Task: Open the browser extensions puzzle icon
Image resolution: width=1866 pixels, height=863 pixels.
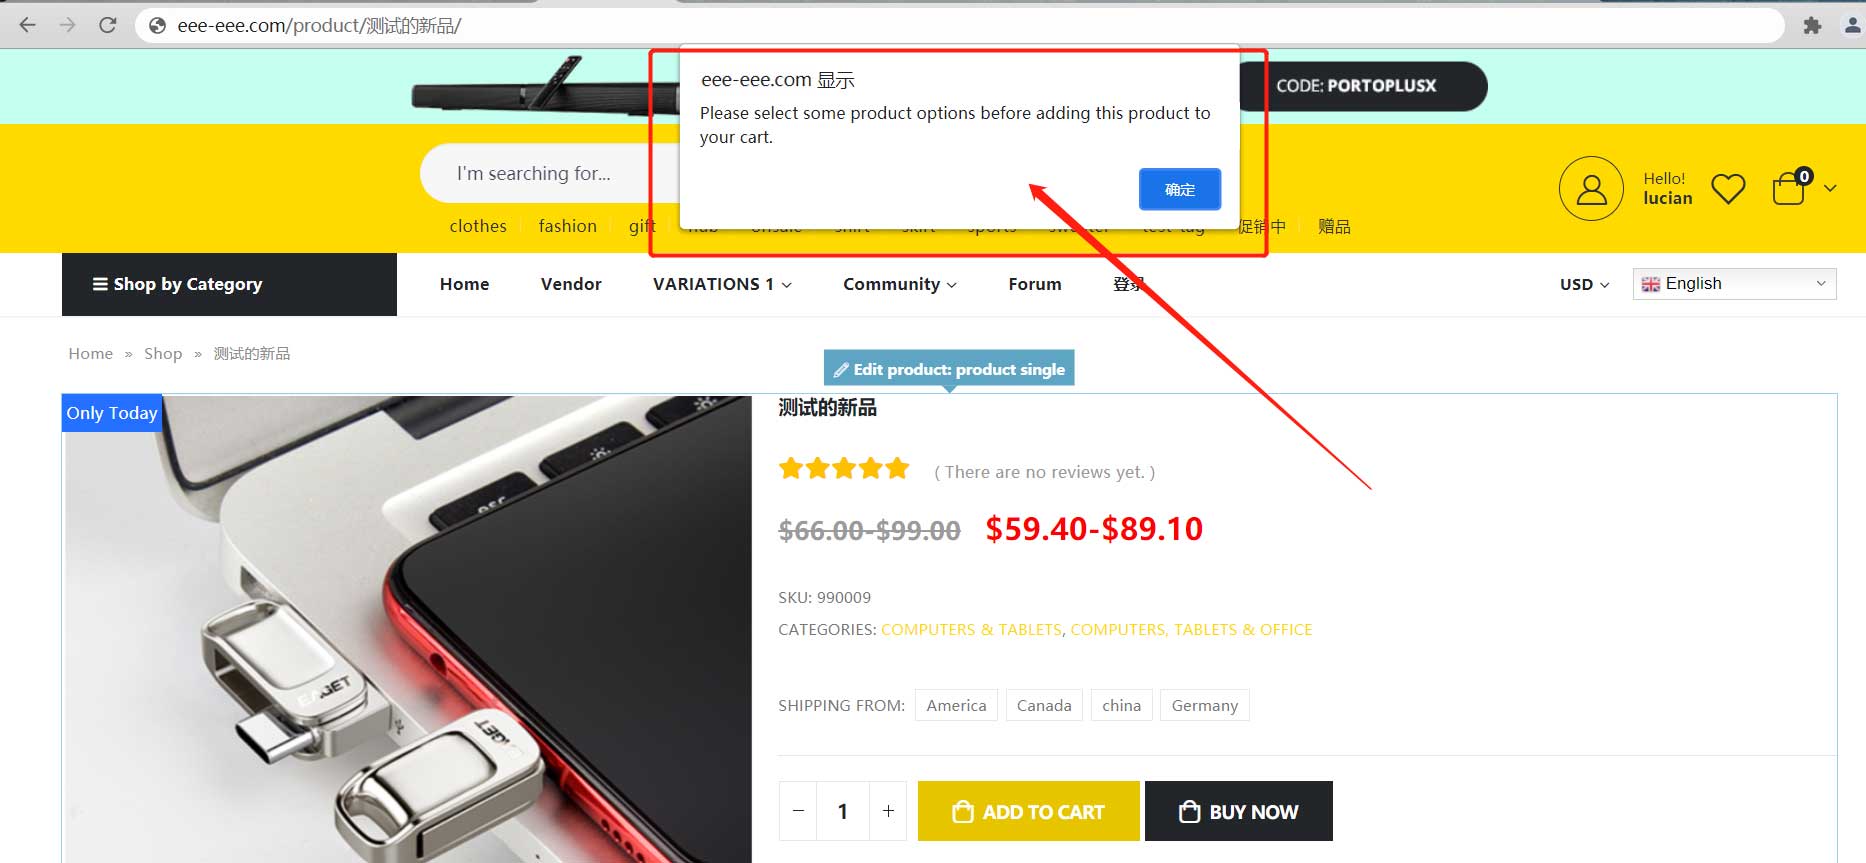Action: point(1812,26)
